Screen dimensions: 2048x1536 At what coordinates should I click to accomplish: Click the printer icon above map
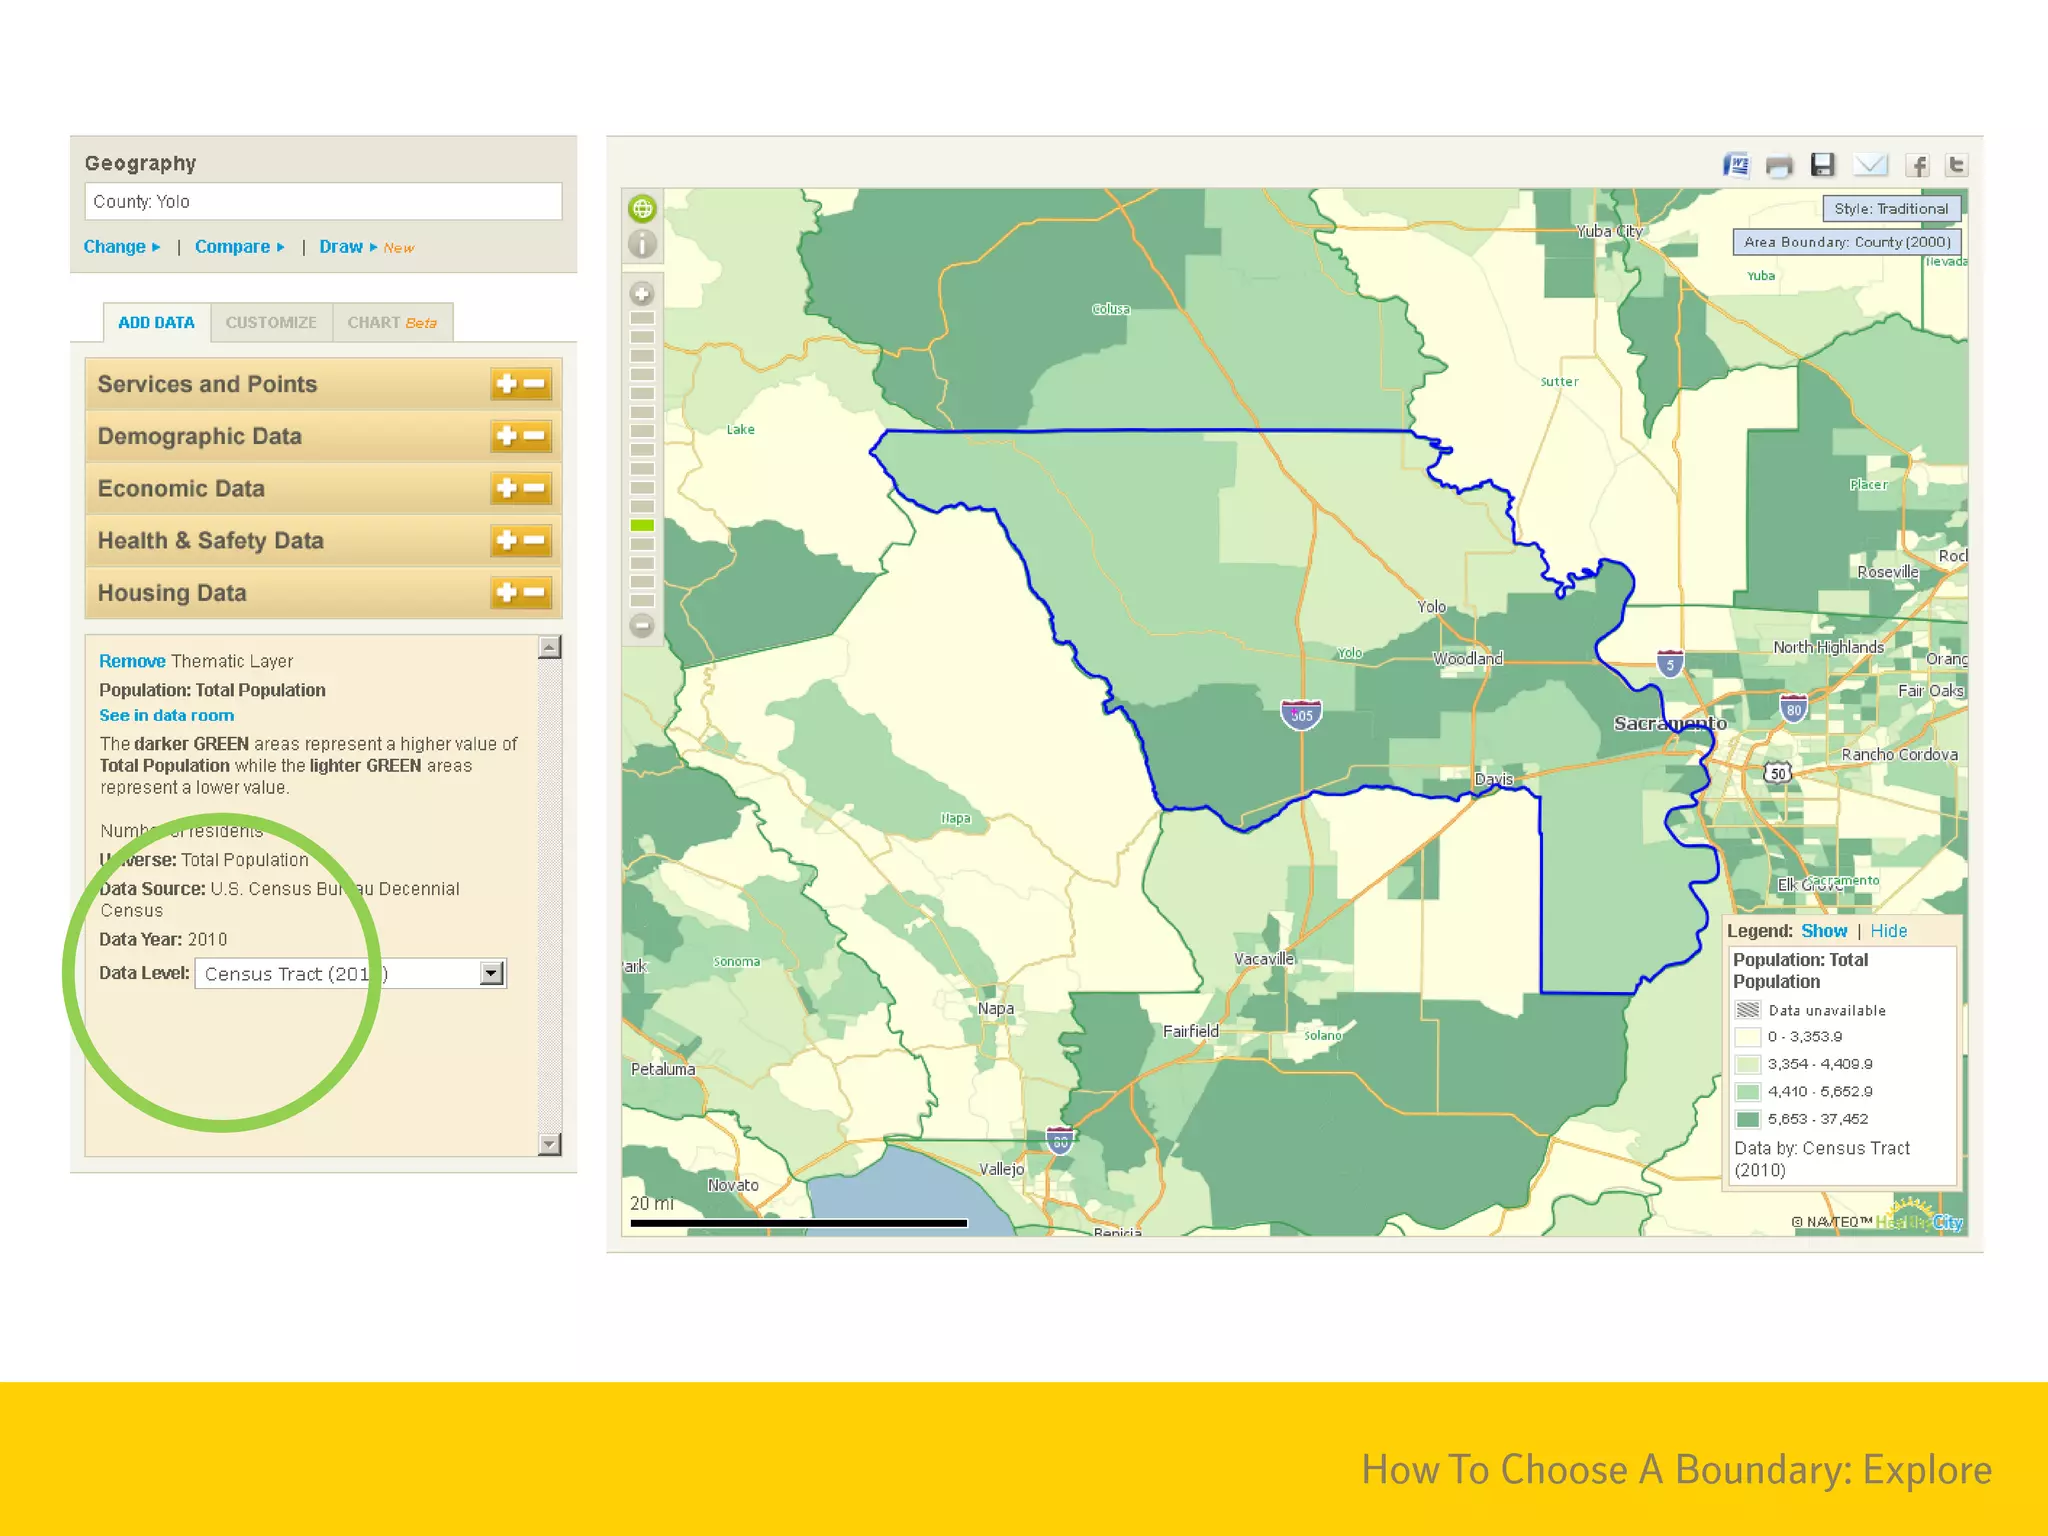point(1779,166)
